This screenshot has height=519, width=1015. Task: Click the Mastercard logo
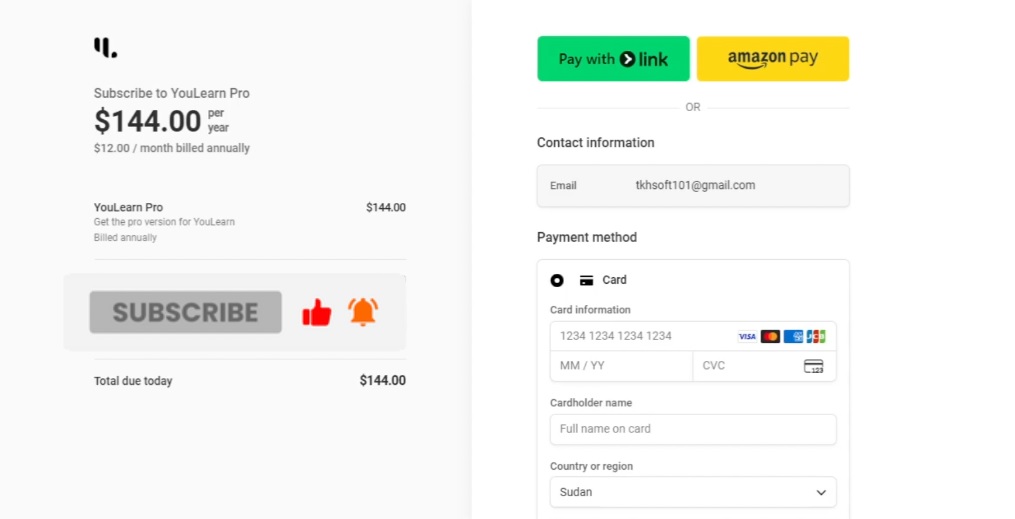point(770,337)
